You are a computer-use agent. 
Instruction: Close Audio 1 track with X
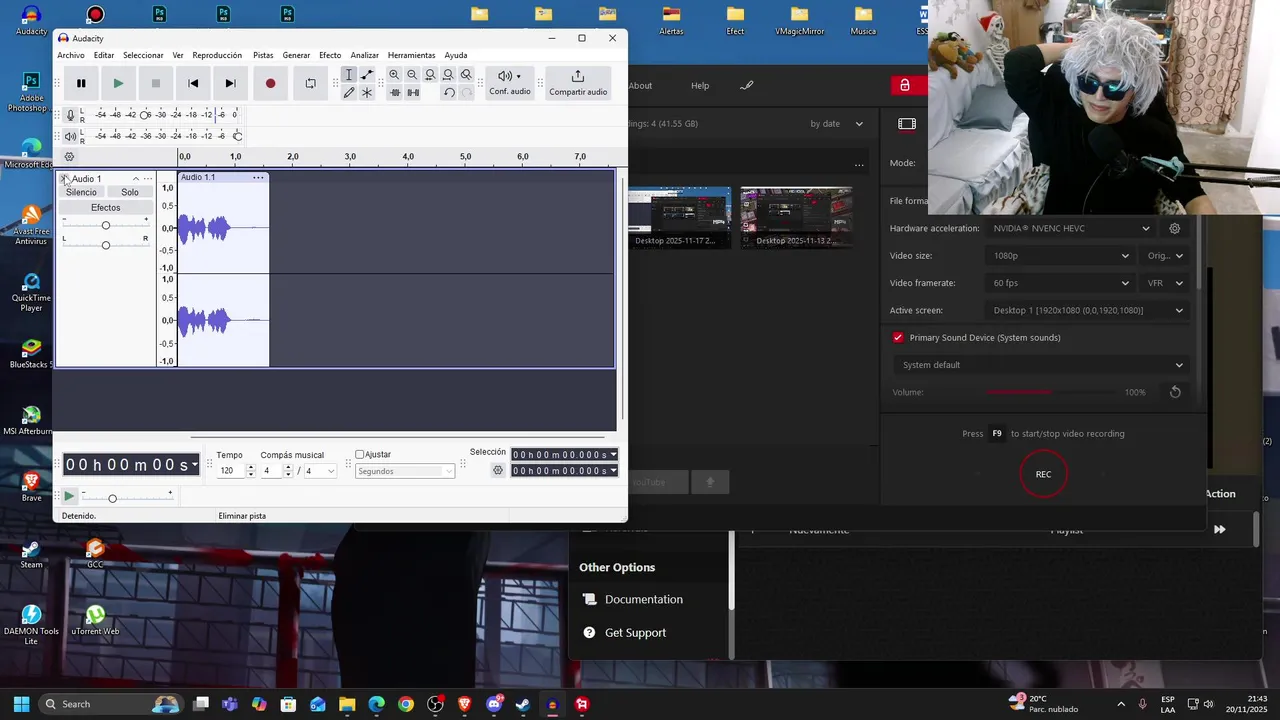(x=64, y=179)
